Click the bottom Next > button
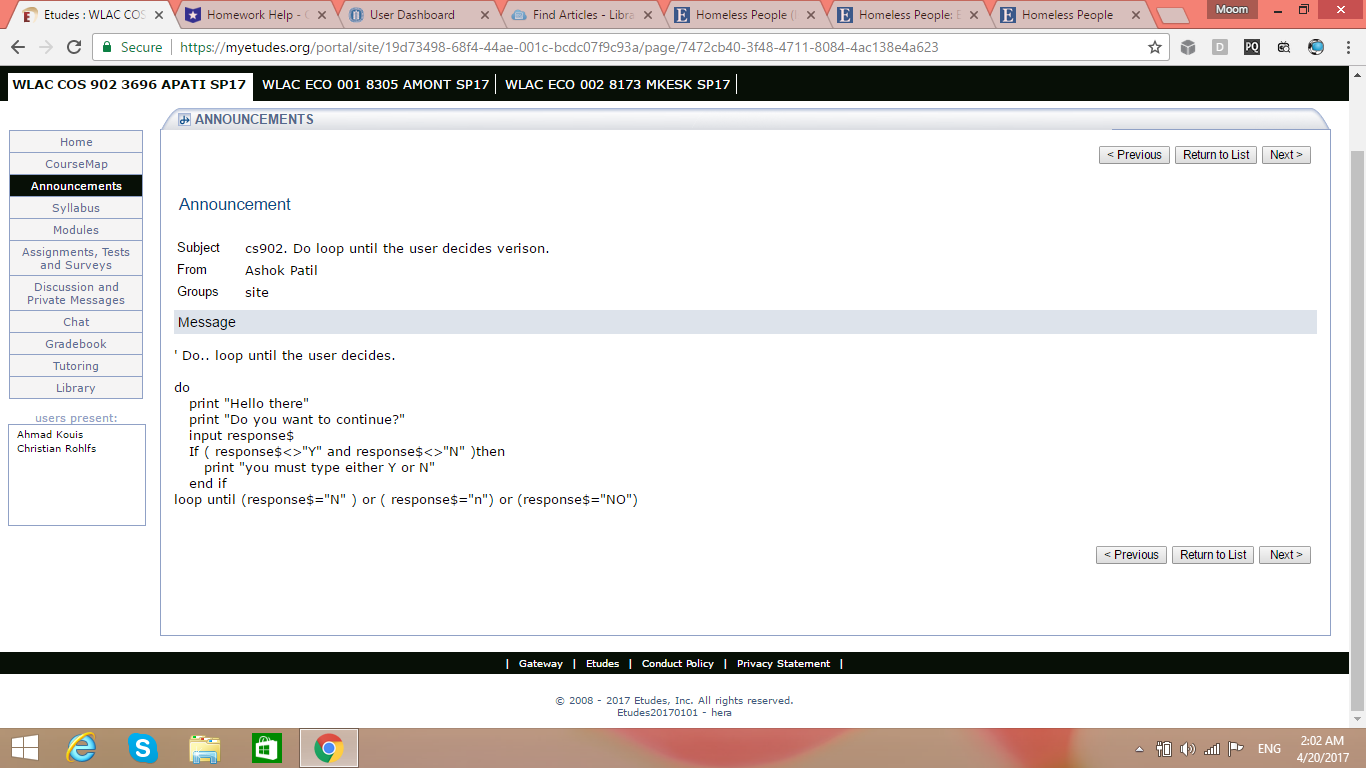The width and height of the screenshot is (1366, 768). point(1286,555)
